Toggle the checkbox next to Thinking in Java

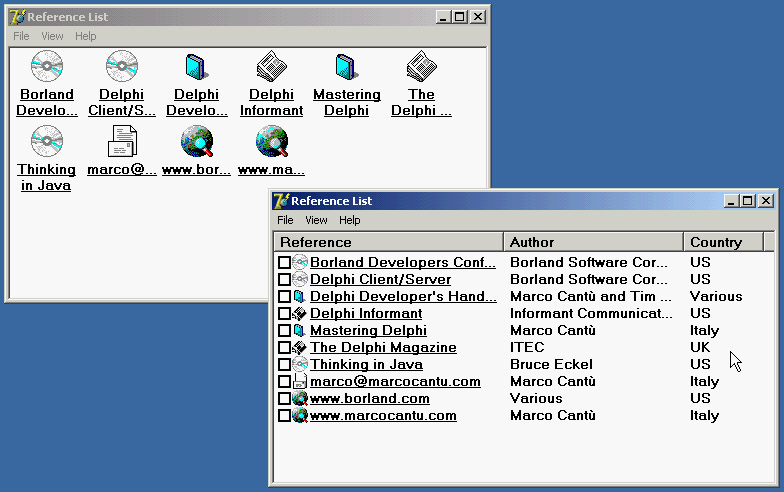point(284,365)
